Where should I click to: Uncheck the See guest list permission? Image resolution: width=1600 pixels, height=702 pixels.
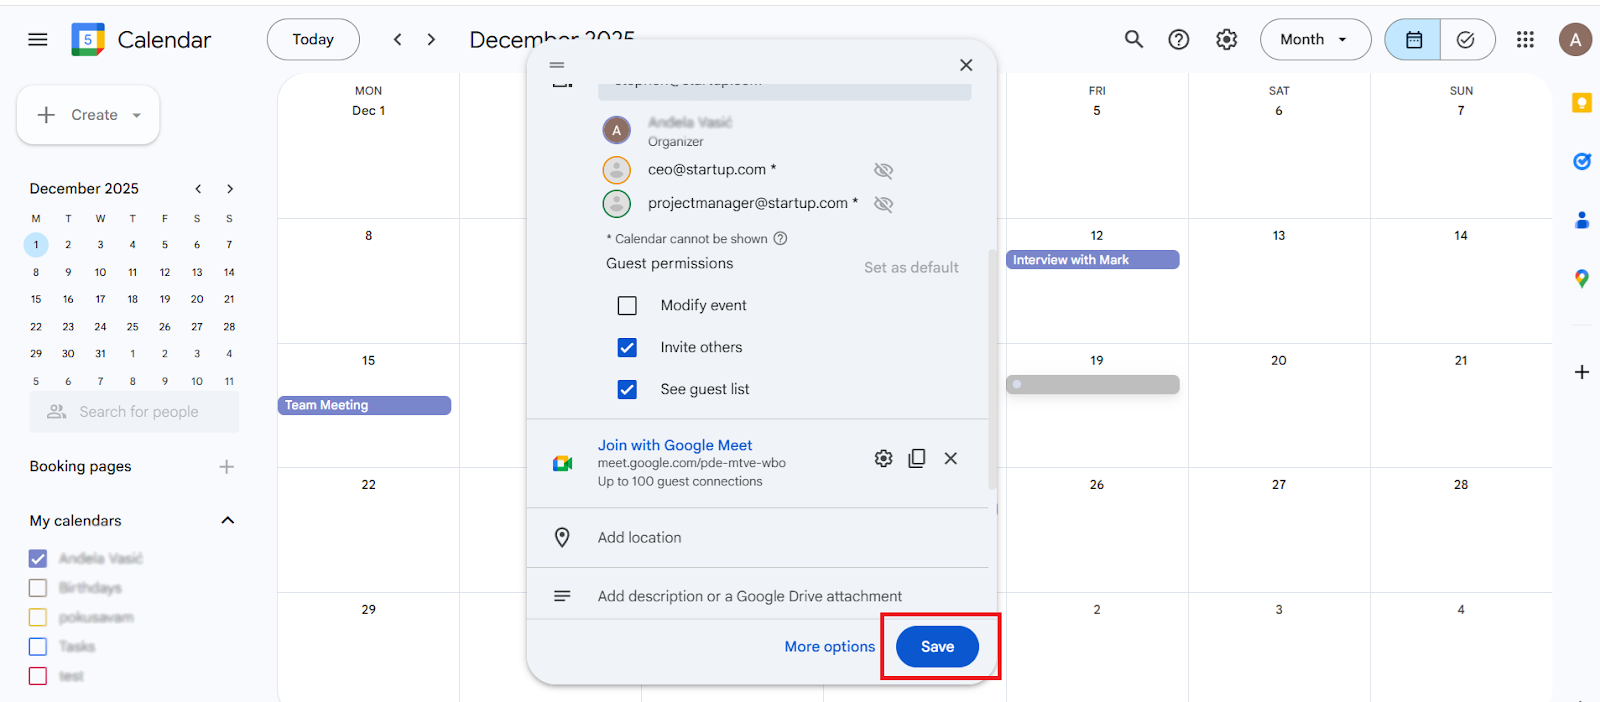(x=627, y=390)
